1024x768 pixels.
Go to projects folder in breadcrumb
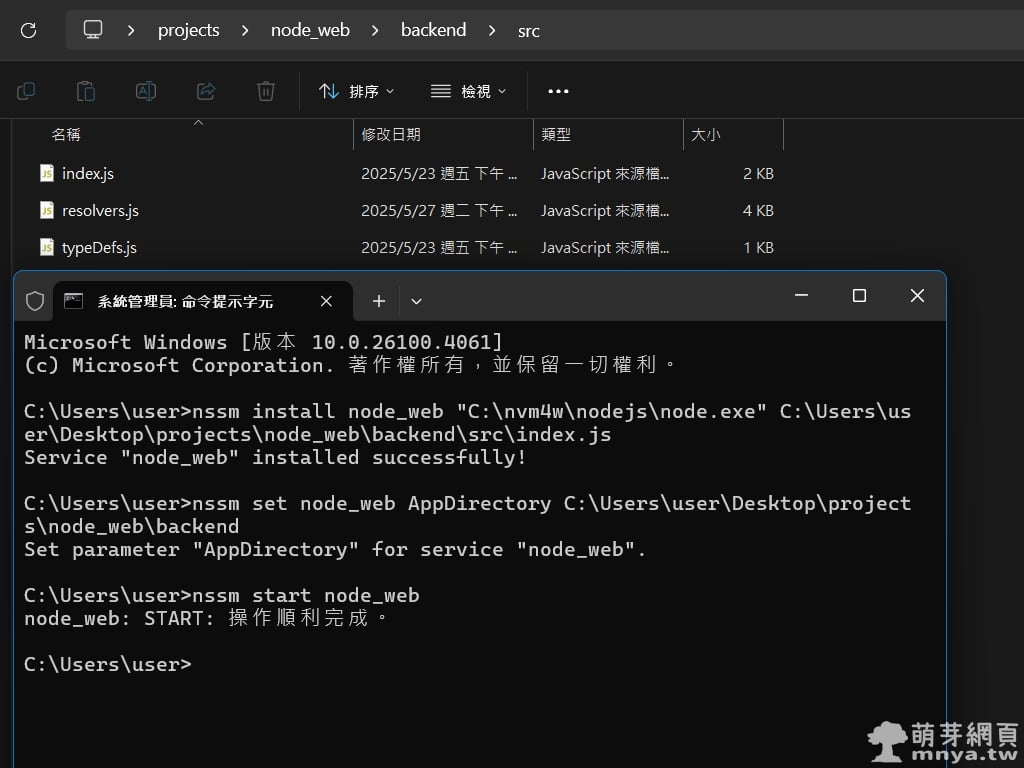coord(188,30)
